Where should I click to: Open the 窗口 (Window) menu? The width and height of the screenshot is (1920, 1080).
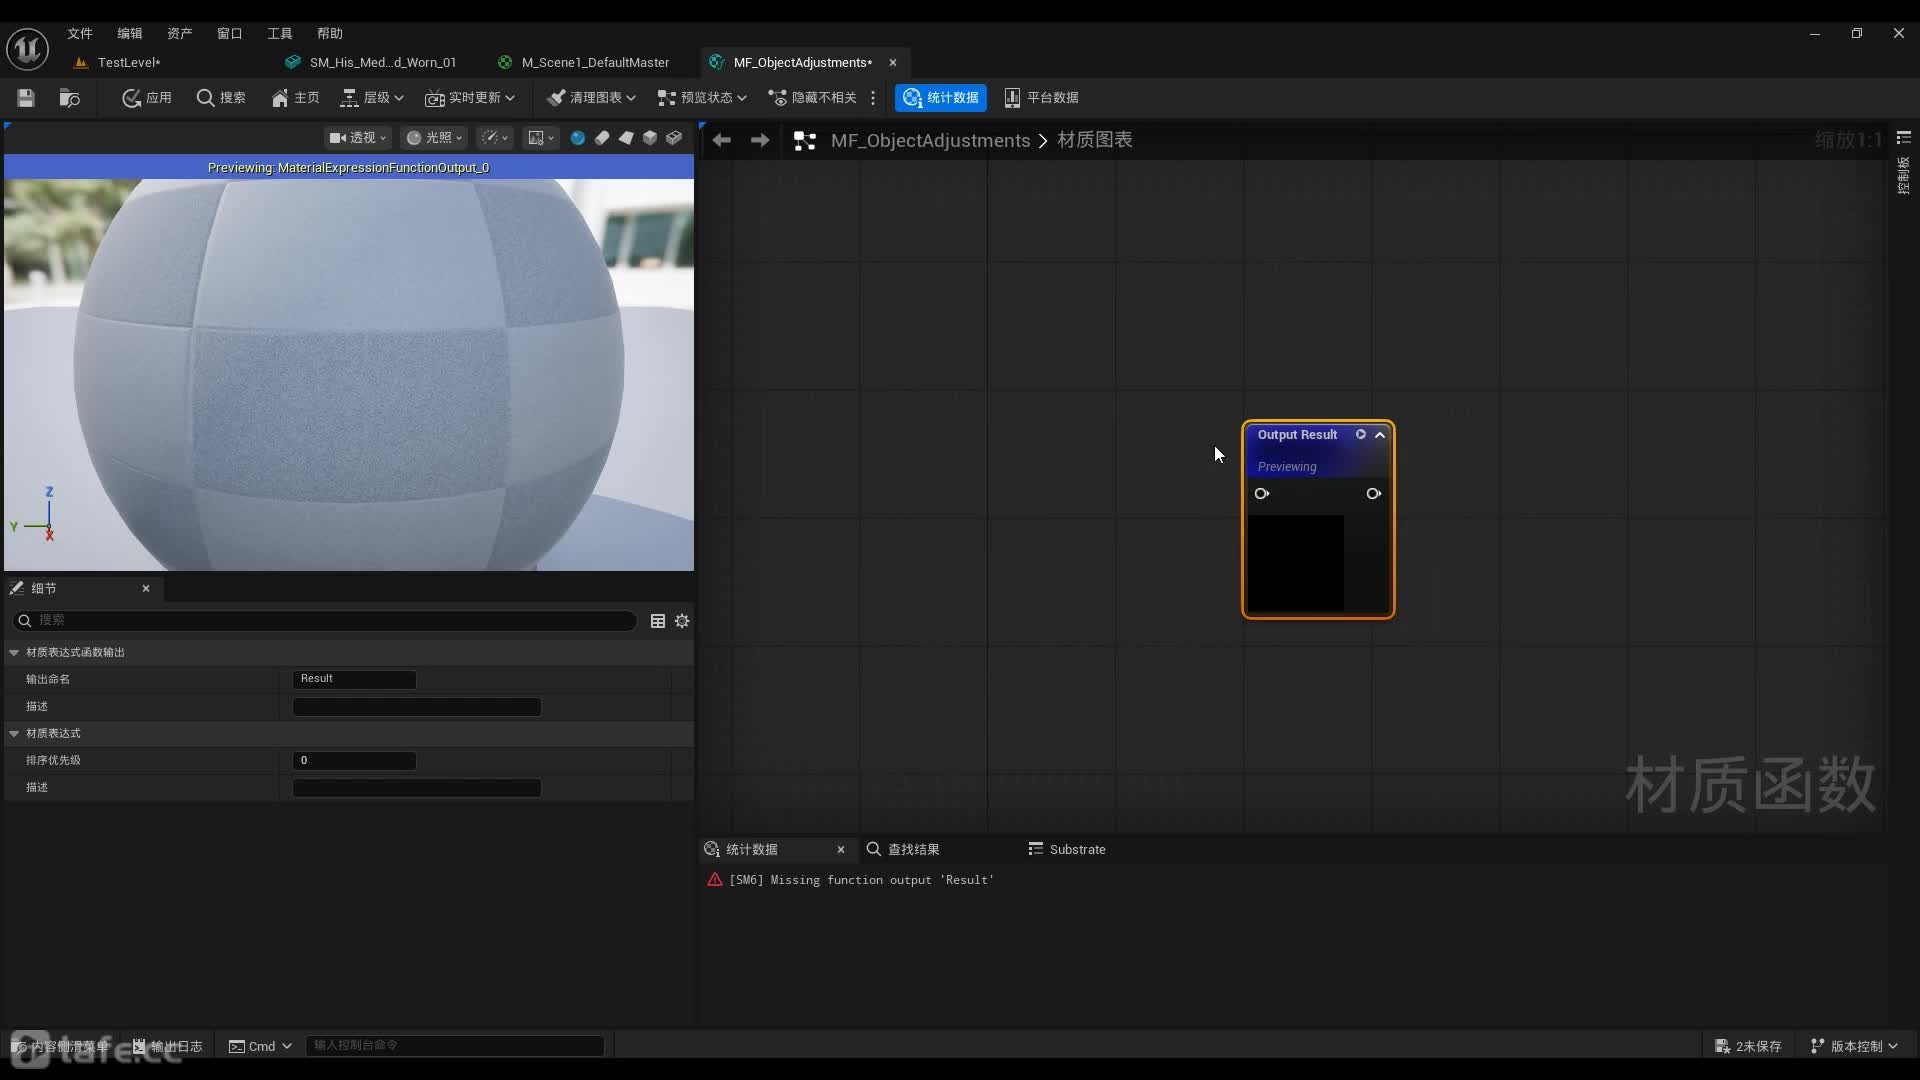click(x=229, y=33)
